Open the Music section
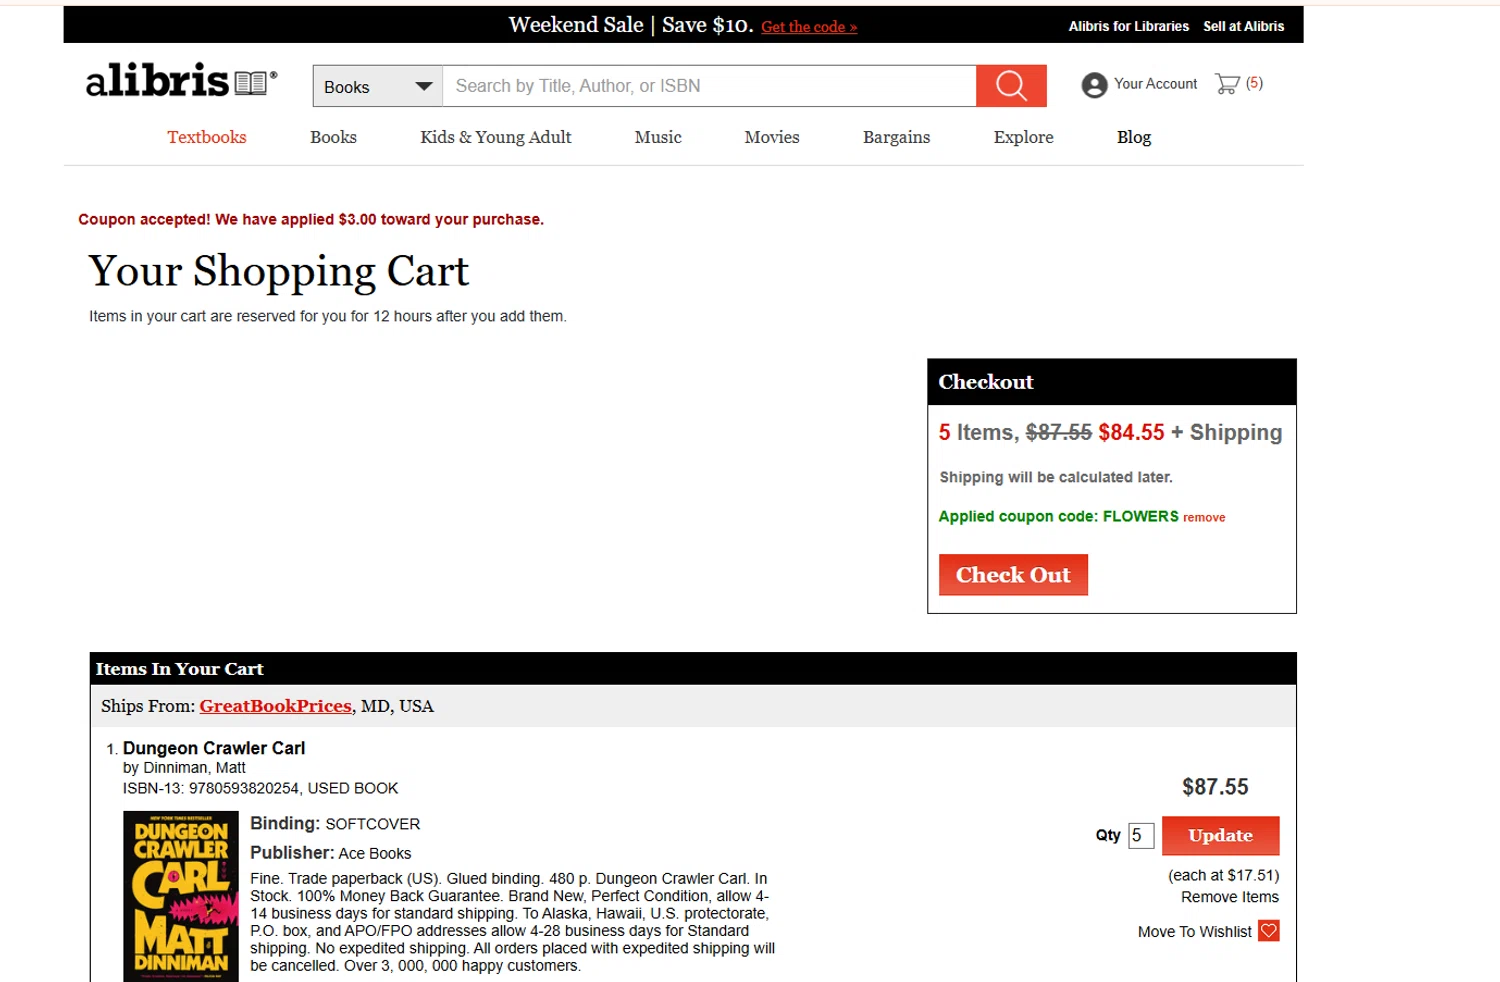 click(x=658, y=137)
